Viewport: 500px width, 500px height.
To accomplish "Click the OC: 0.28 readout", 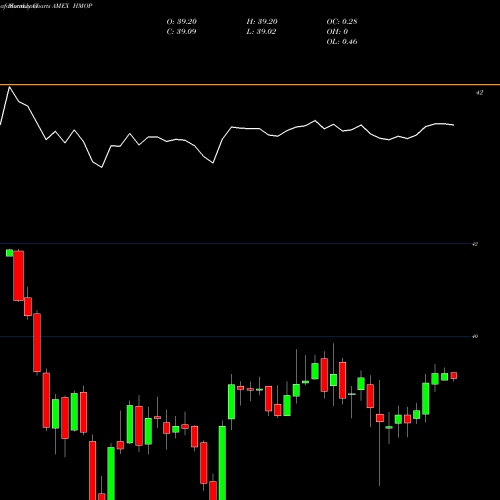I will pos(342,22).
